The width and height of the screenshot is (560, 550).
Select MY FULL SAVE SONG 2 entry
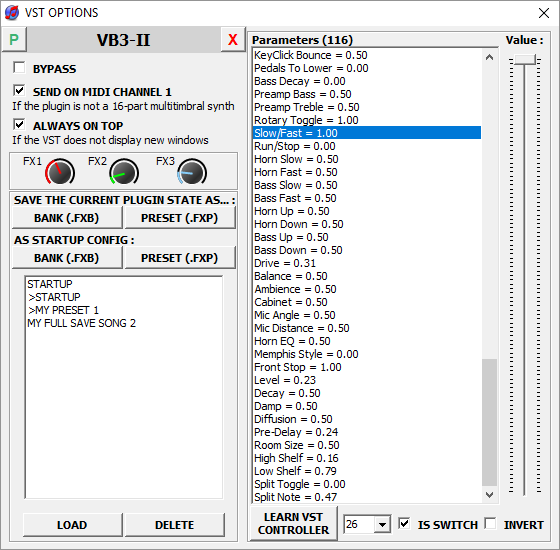pyautogui.click(x=81, y=323)
